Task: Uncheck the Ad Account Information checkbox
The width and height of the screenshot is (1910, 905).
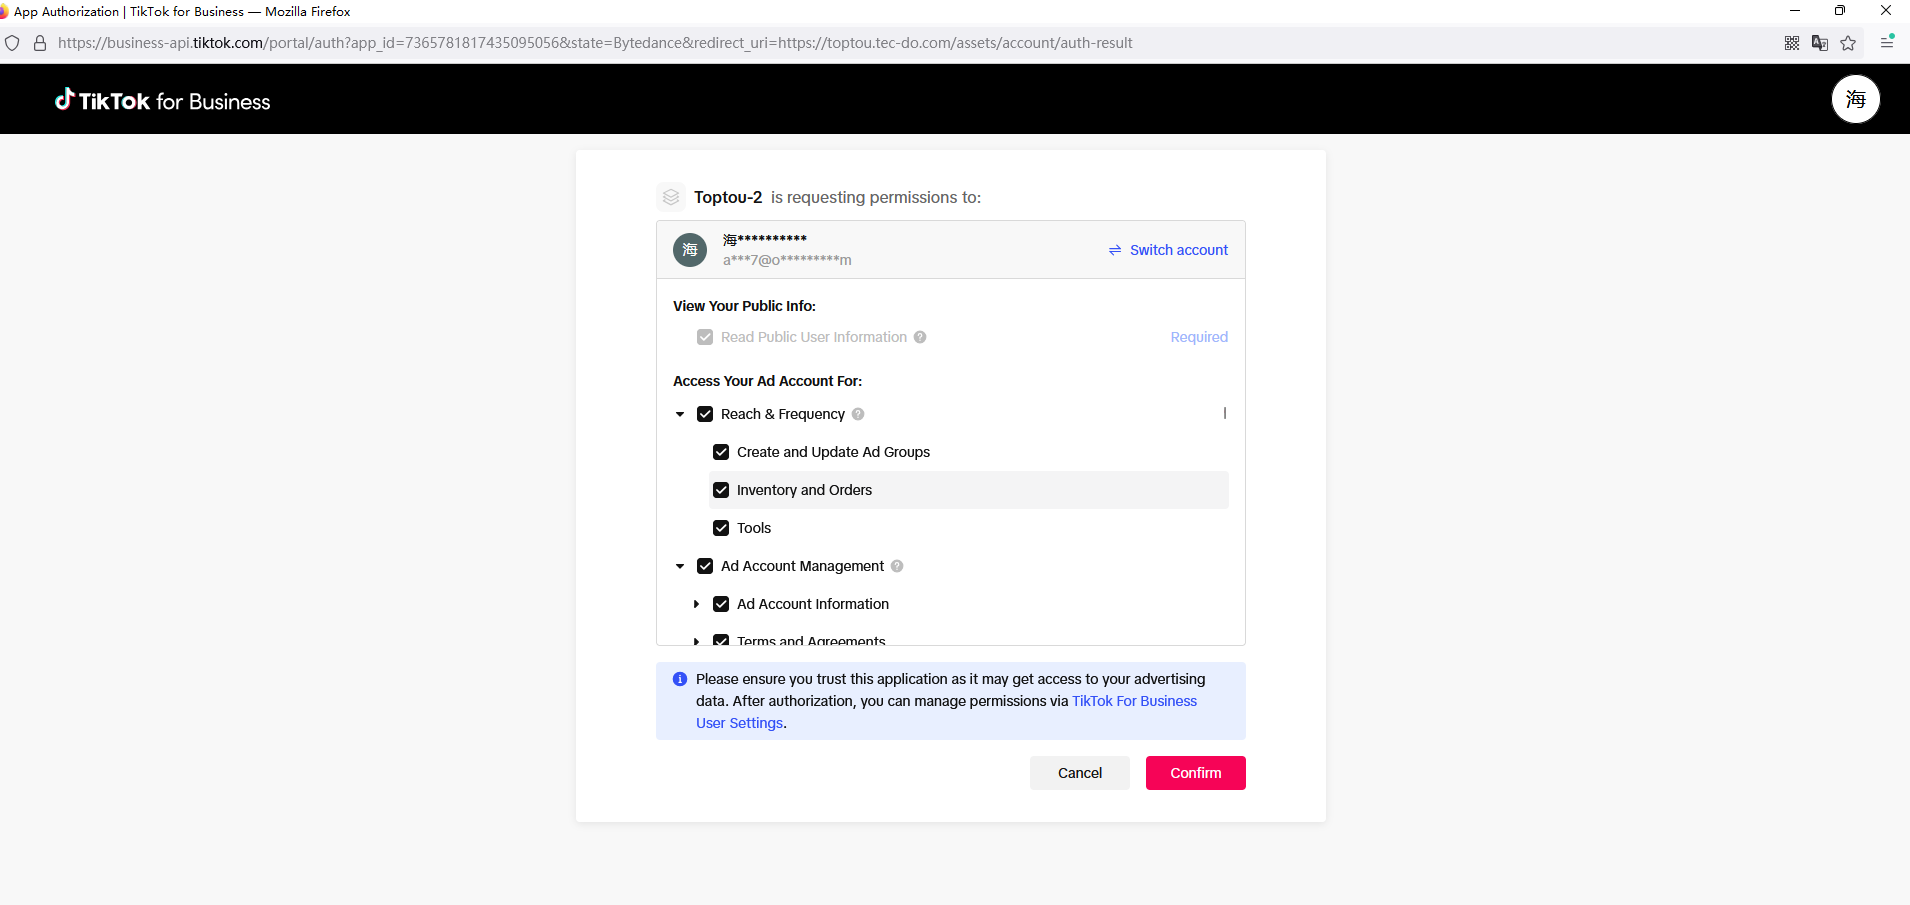Action: point(721,604)
